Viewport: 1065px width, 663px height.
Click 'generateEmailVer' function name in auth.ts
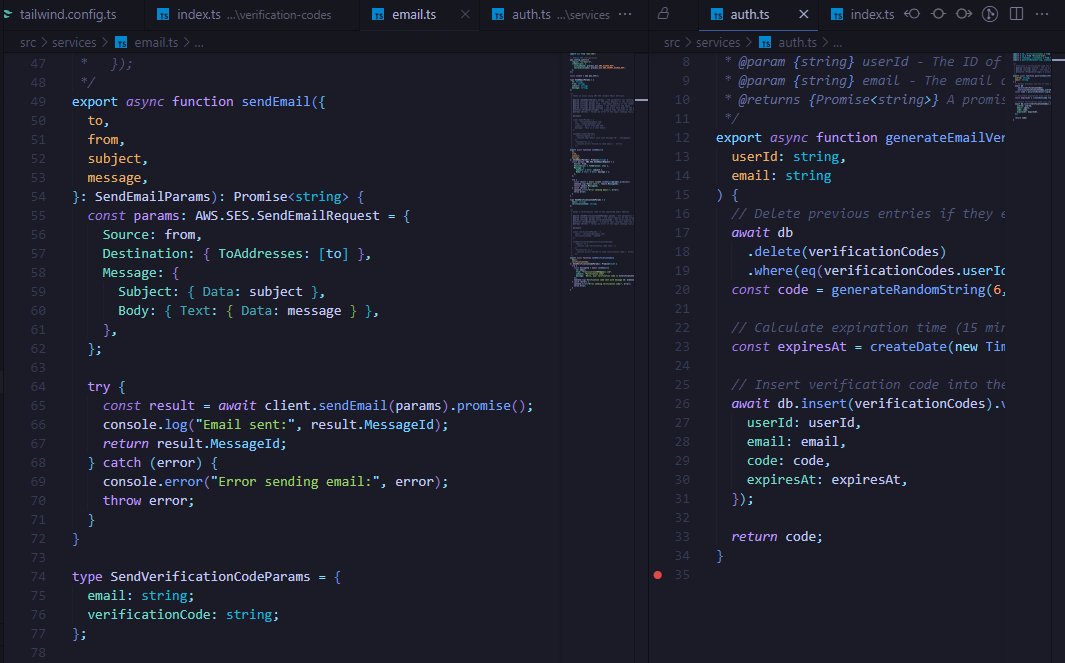(945, 138)
